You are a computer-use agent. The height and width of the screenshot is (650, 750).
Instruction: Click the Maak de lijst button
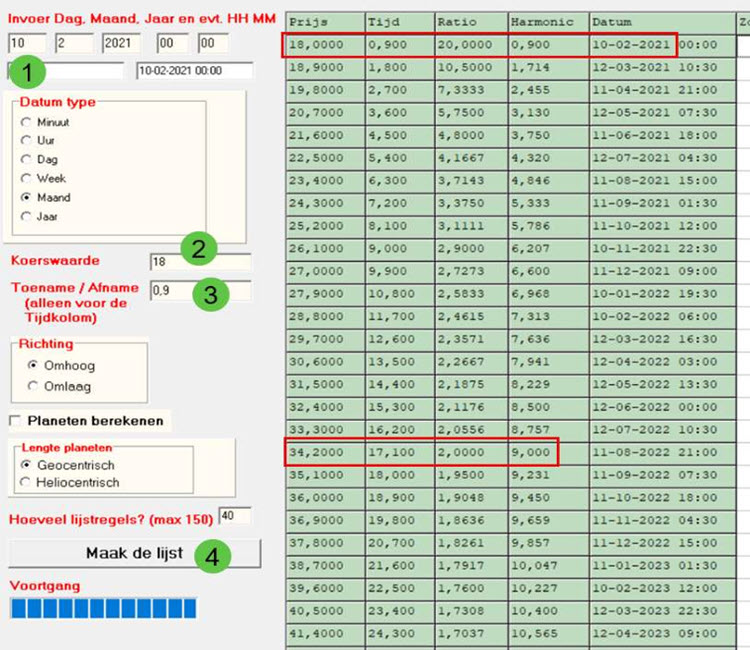point(135,553)
